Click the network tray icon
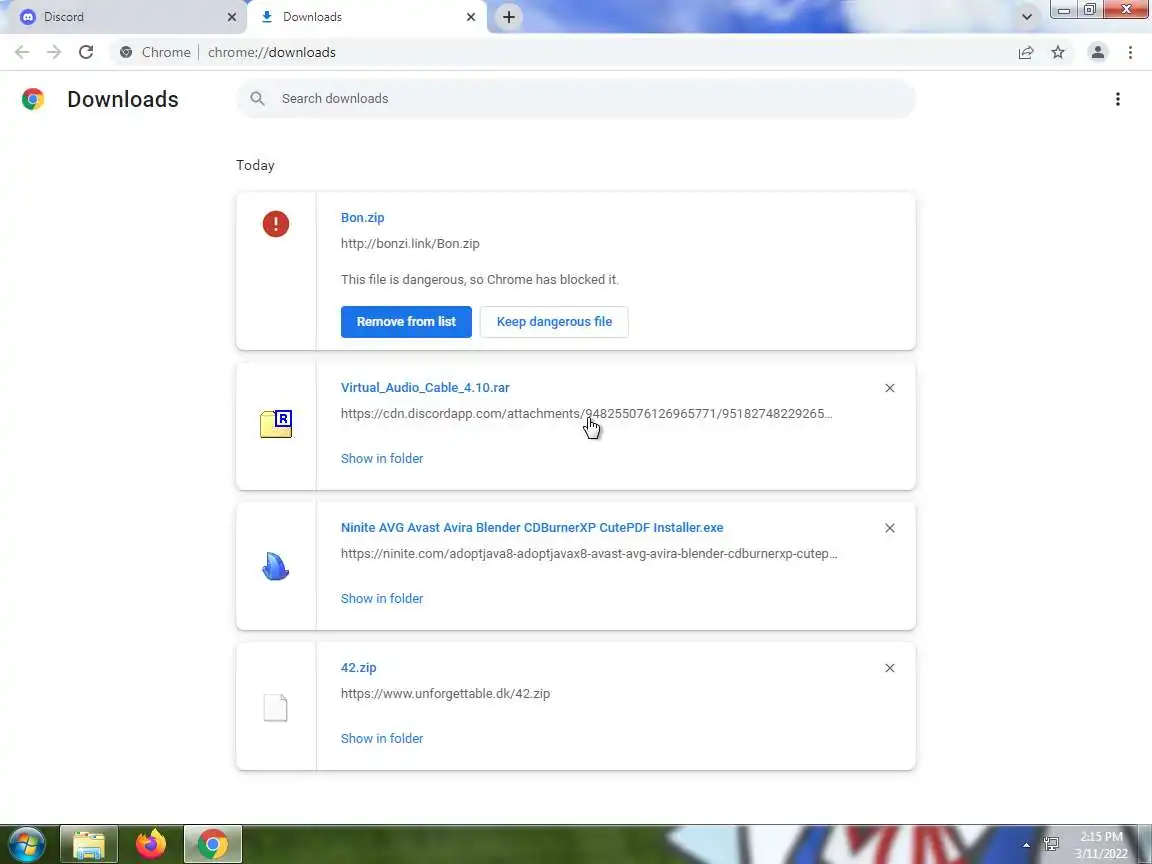Viewport: 1152px width, 864px height. click(x=1051, y=845)
